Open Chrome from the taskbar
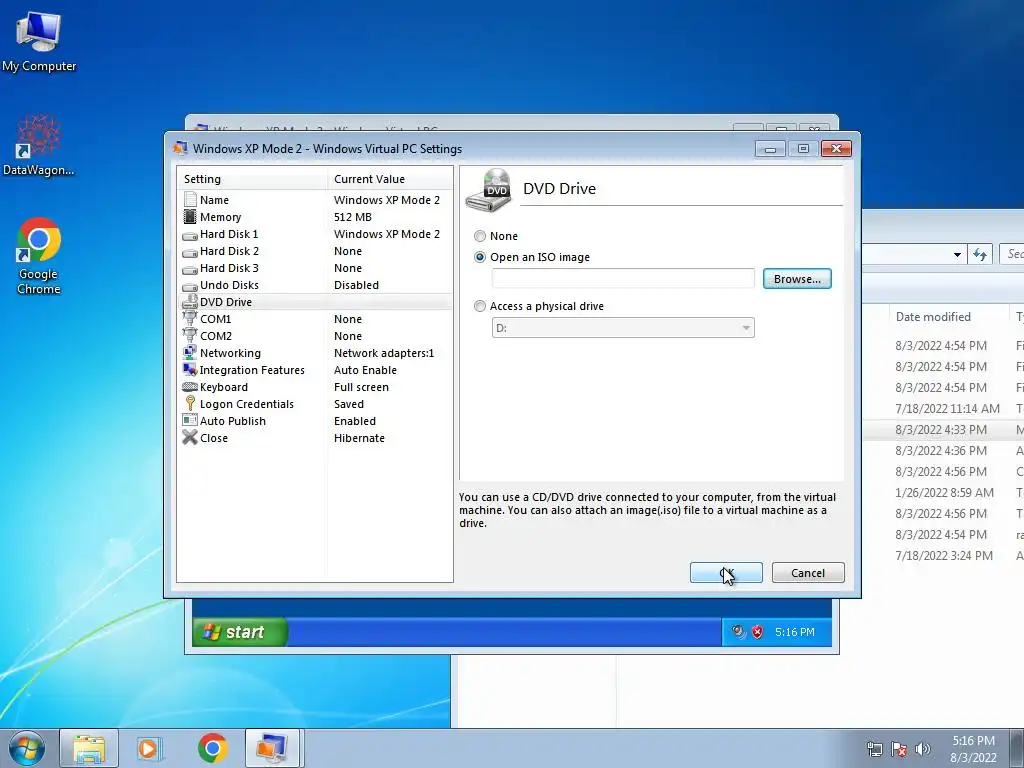This screenshot has height=768, width=1024. click(212, 748)
